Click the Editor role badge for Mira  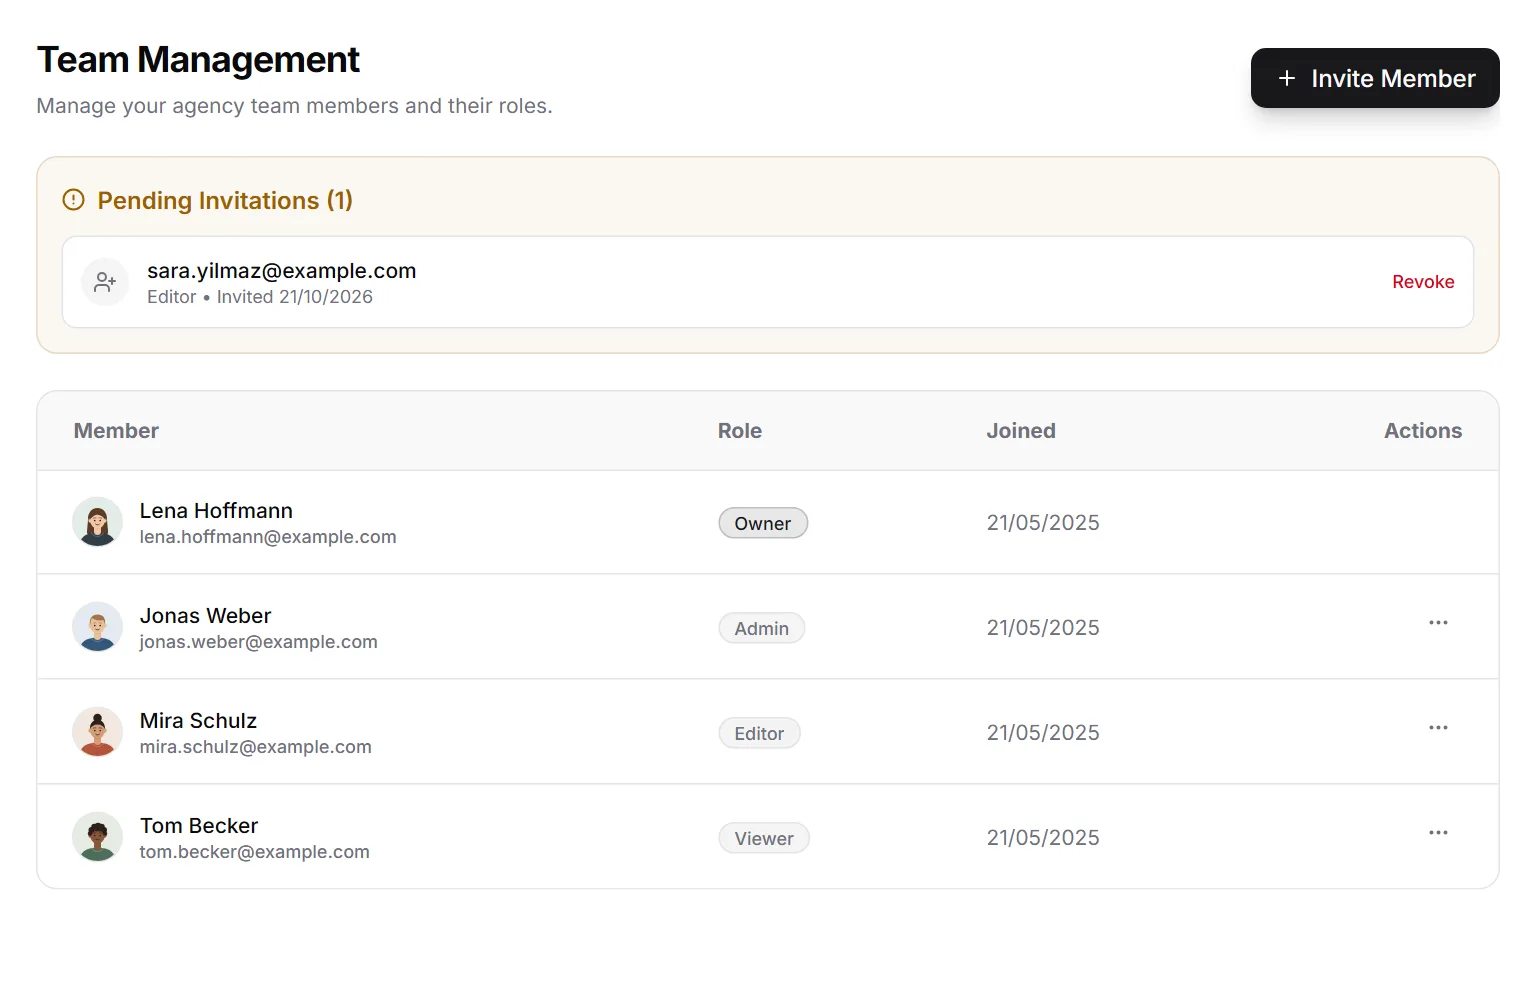[759, 733]
